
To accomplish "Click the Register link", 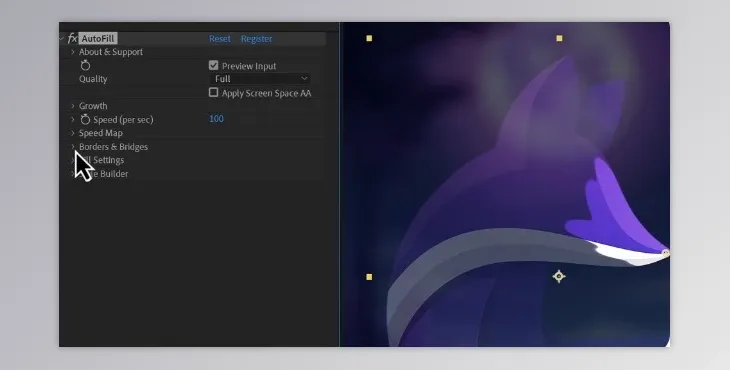I will 257,39.
